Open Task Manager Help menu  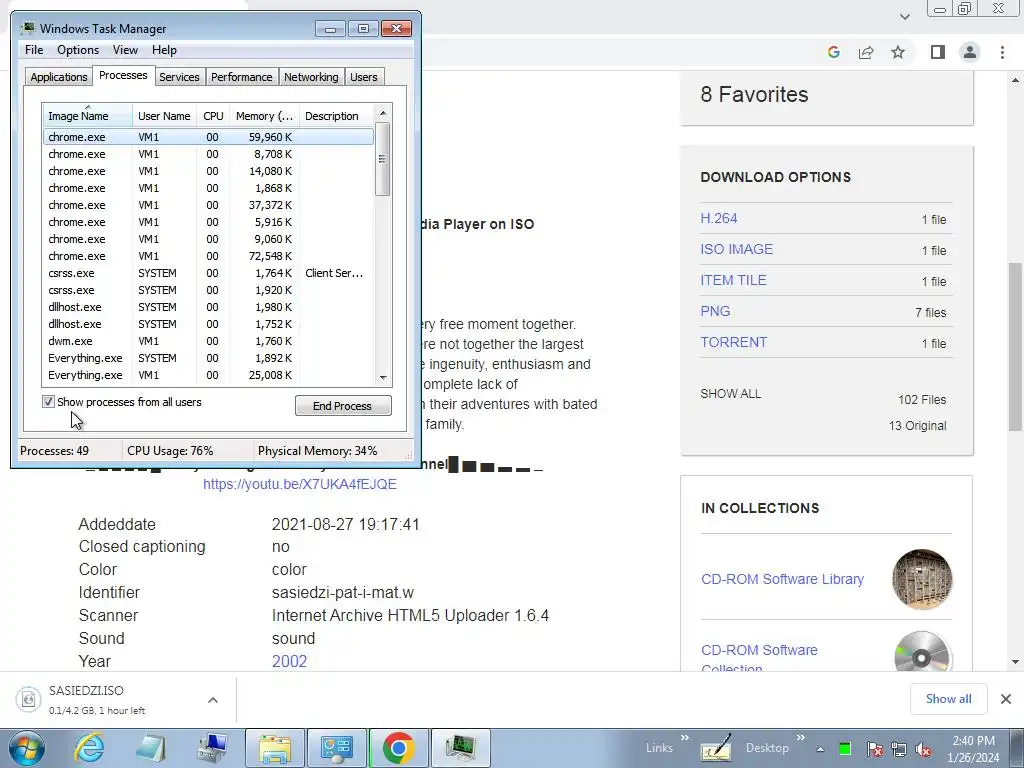click(x=164, y=50)
